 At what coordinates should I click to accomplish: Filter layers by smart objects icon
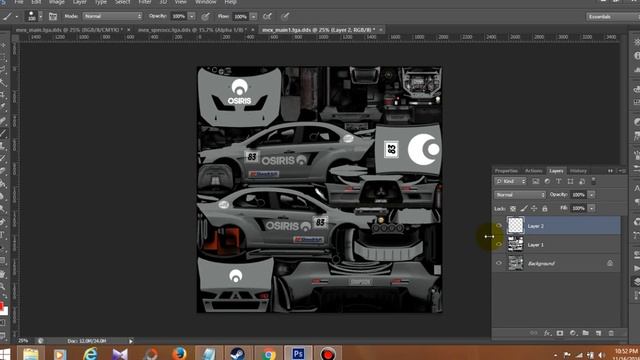[x=582, y=181]
